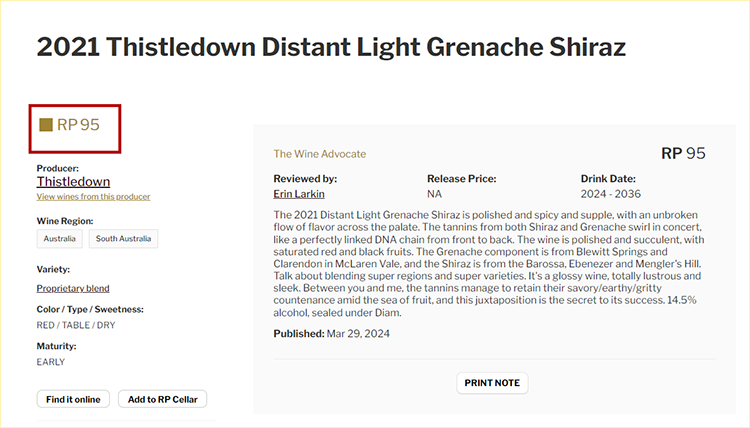
Task: Click the EARLY maturity value
Action: 51,362
